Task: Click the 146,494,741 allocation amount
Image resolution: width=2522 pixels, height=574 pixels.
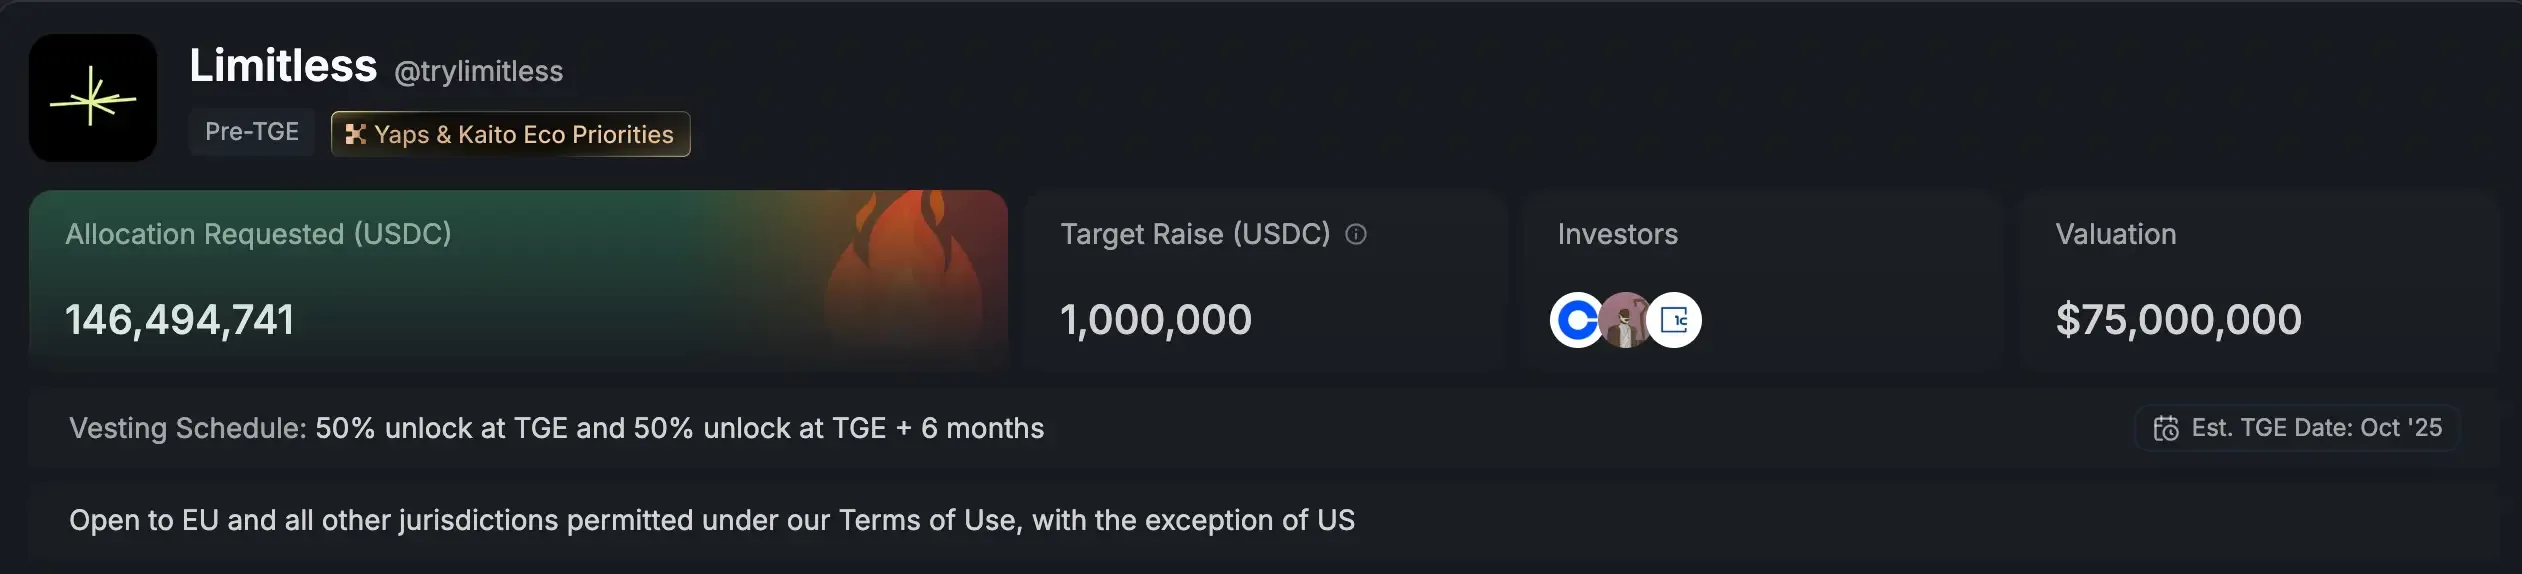Action: [180, 320]
